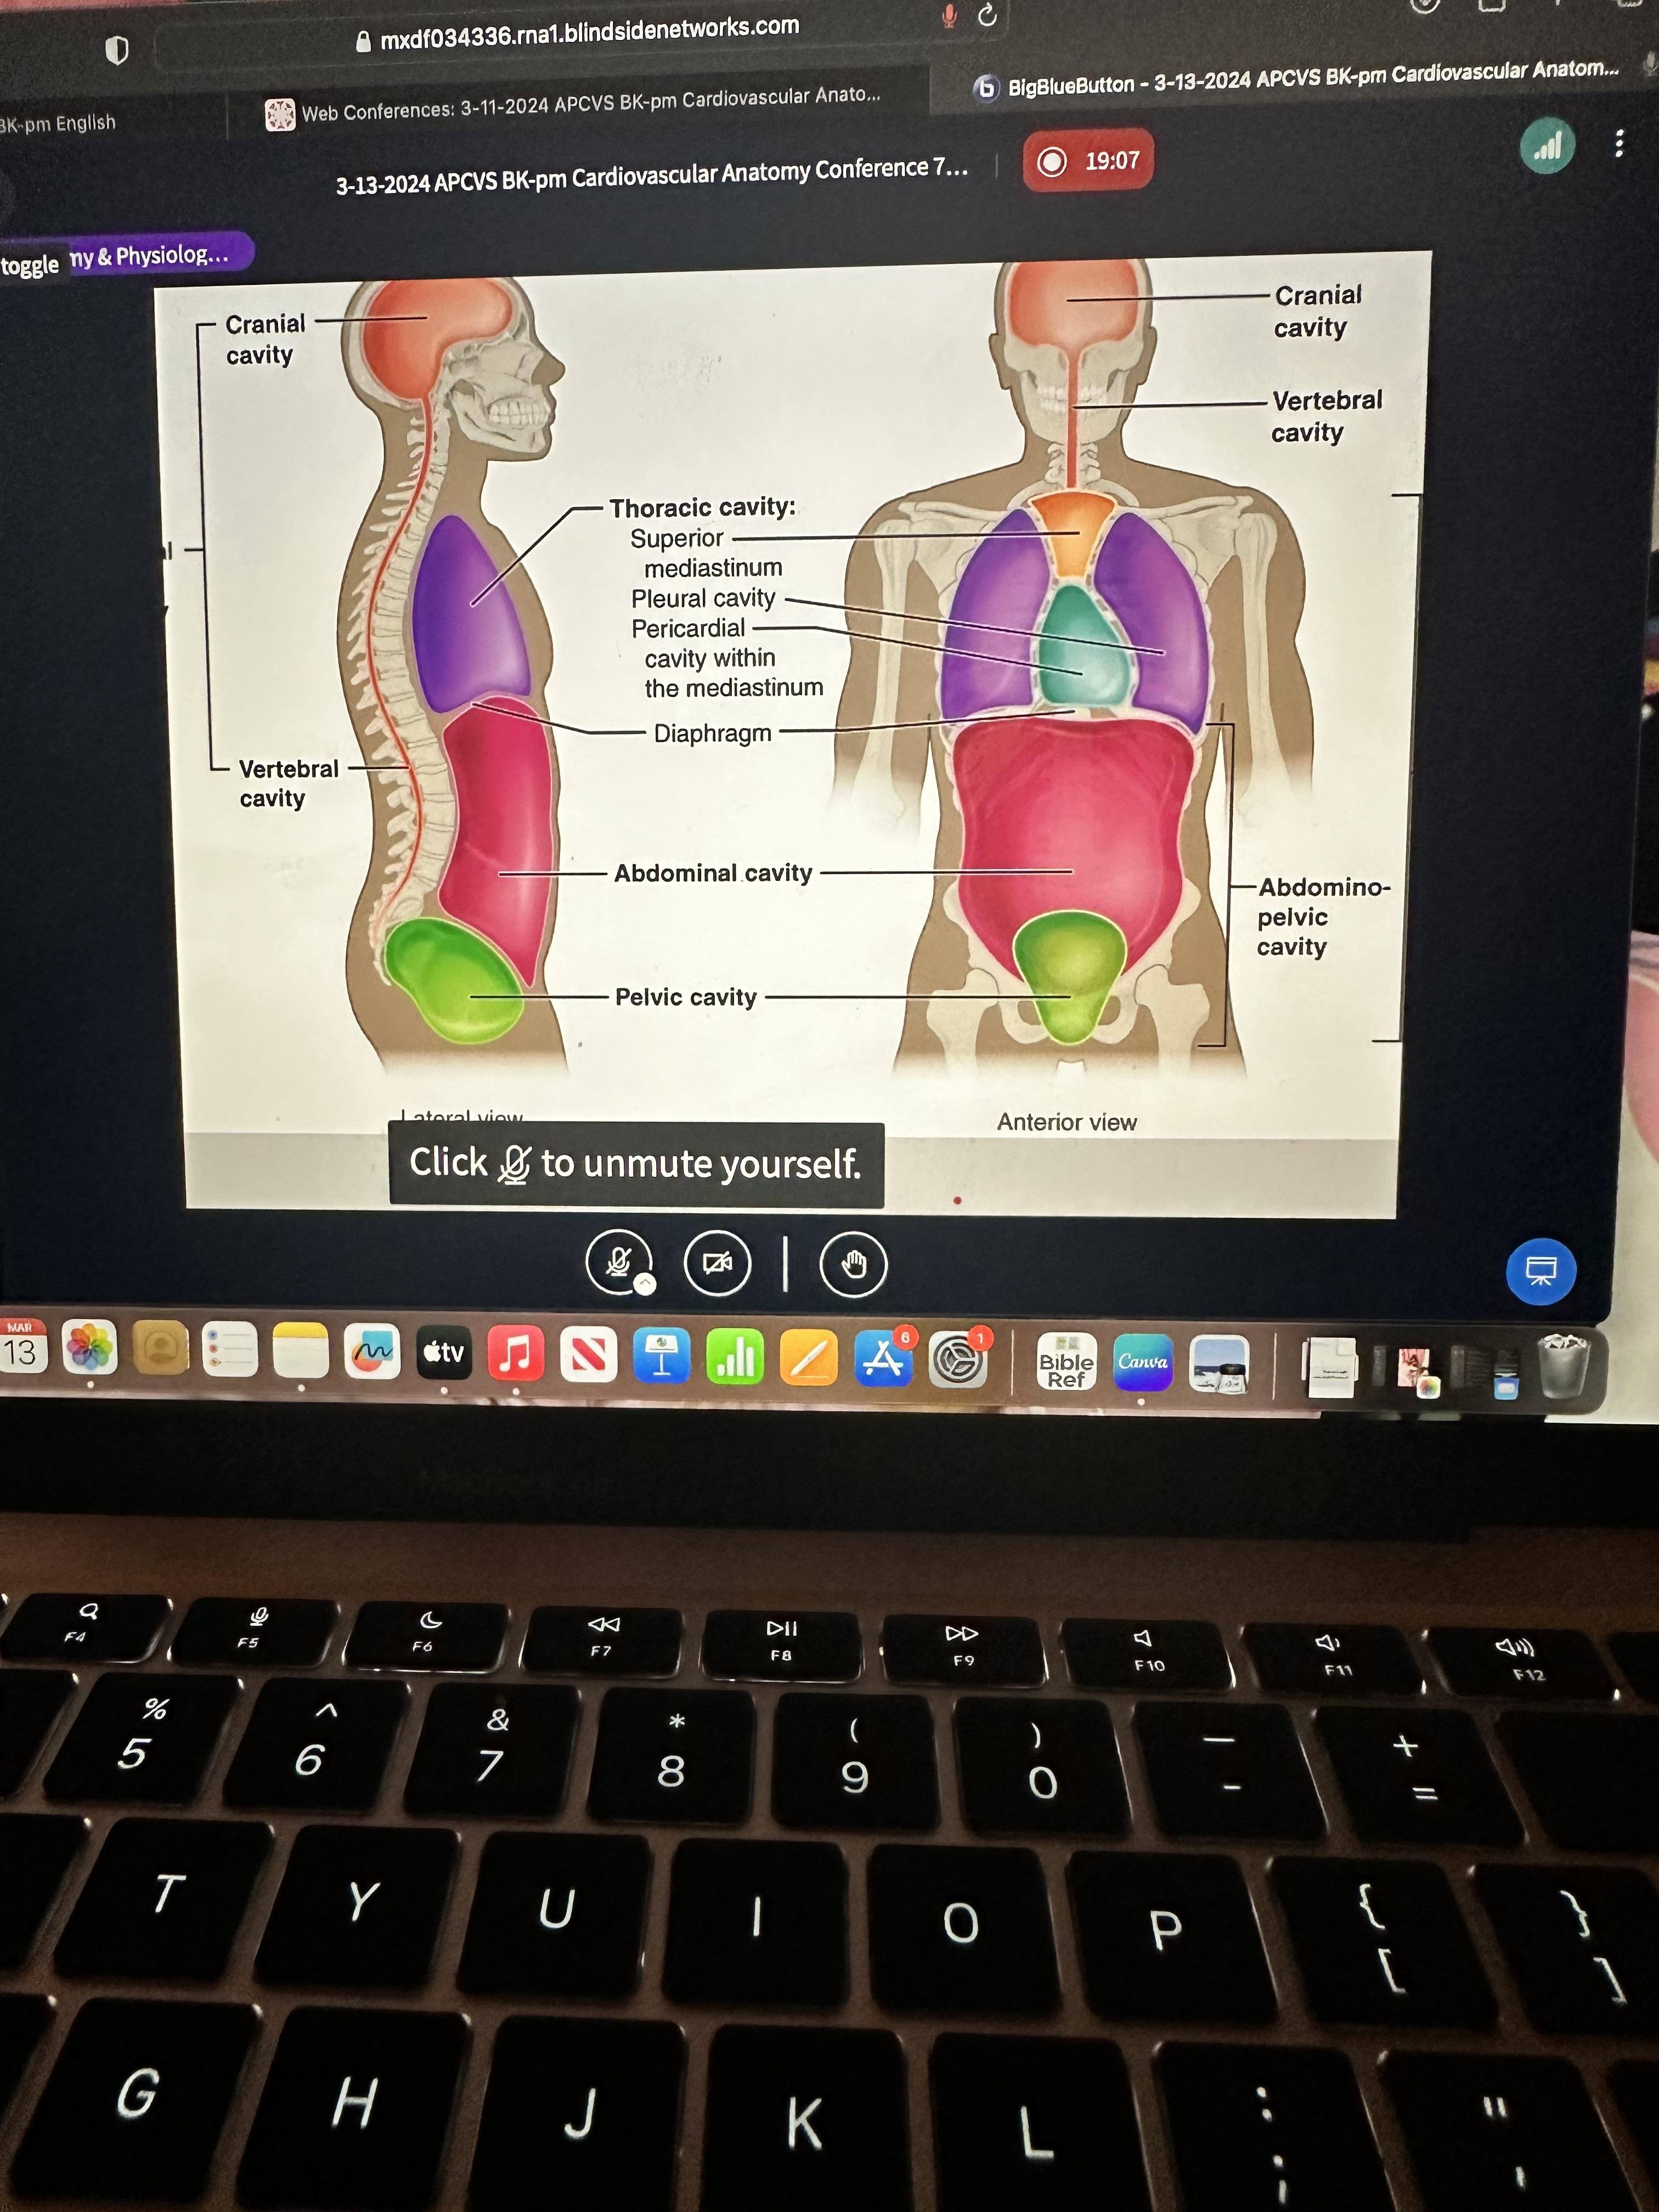This screenshot has height=2212, width=1659.
Task: Open Canva from the dock
Action: 1142,1361
